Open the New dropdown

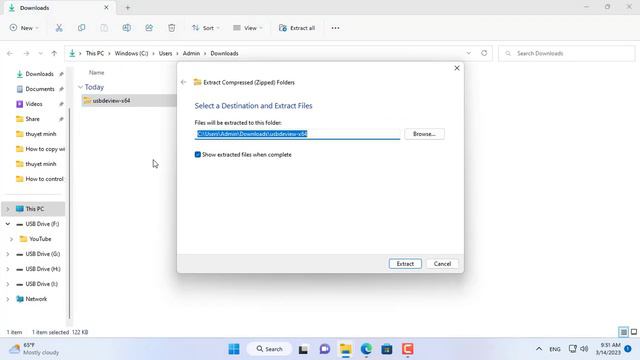[24, 28]
